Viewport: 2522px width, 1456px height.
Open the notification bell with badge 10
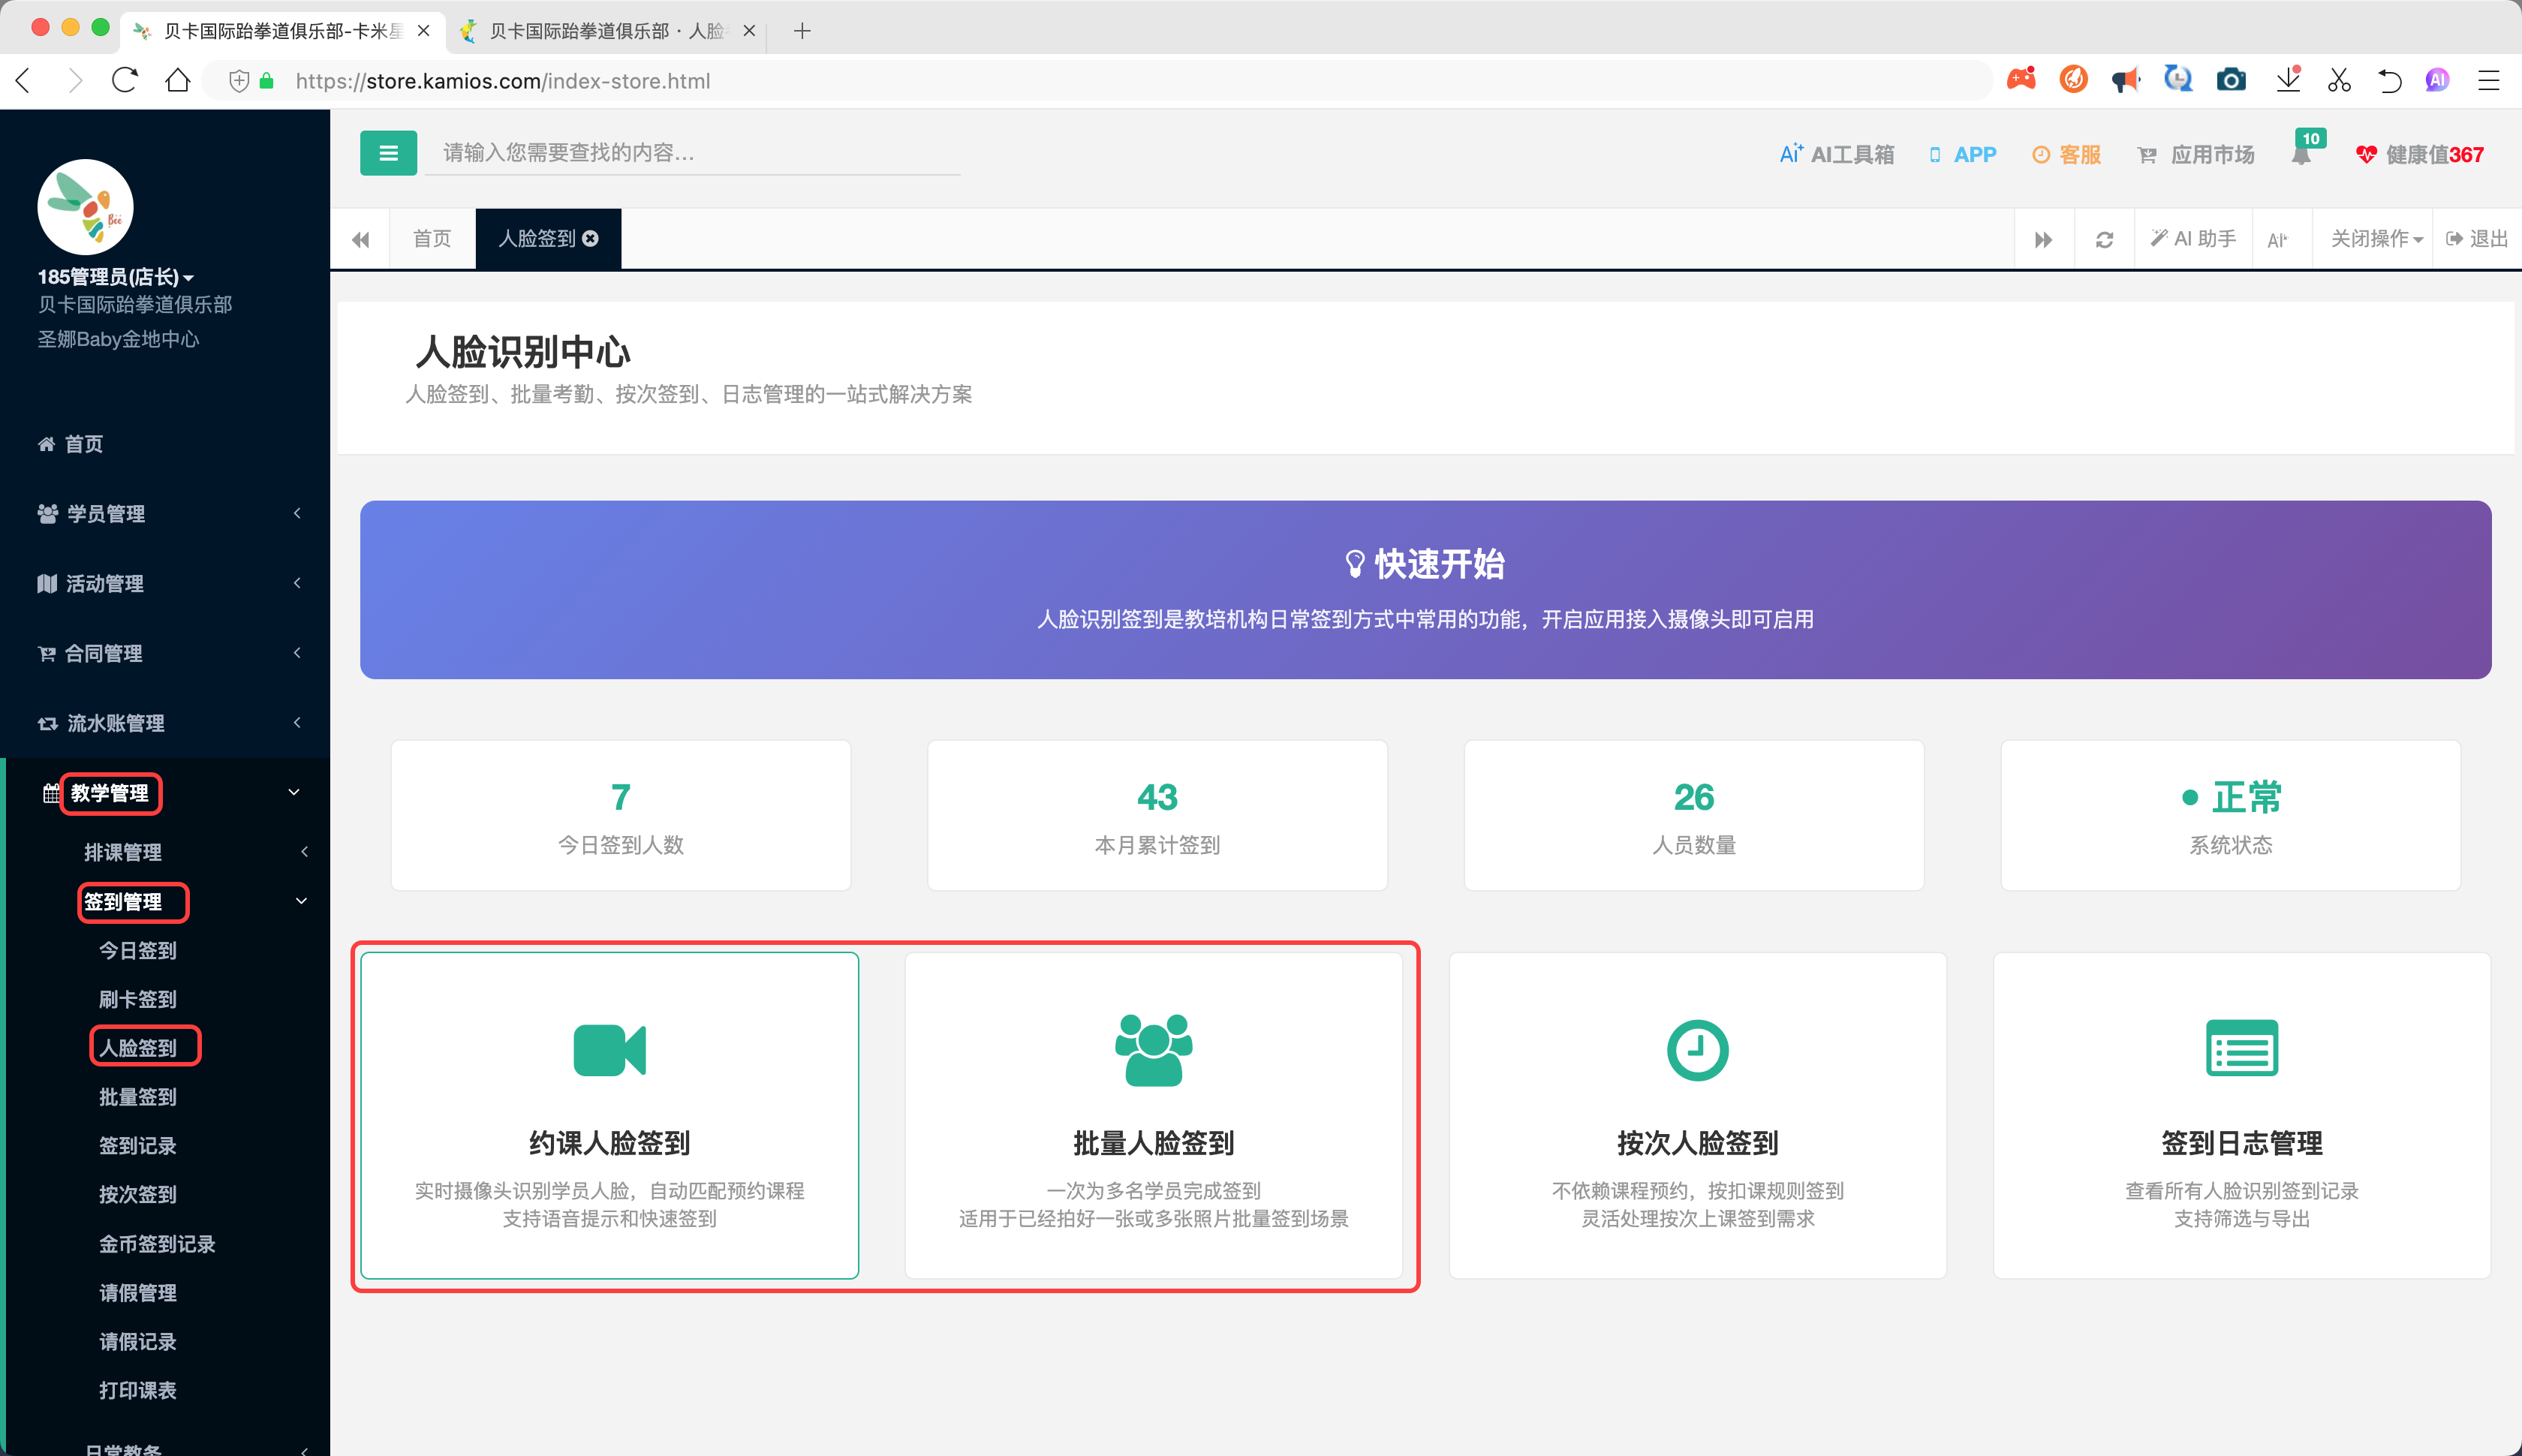[x=2302, y=154]
